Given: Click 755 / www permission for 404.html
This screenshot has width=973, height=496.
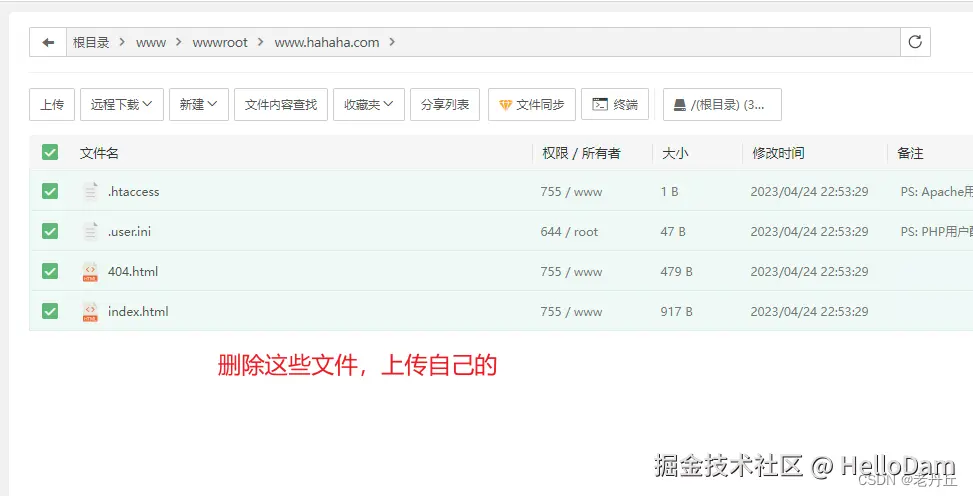Looking at the screenshot, I should [571, 271].
